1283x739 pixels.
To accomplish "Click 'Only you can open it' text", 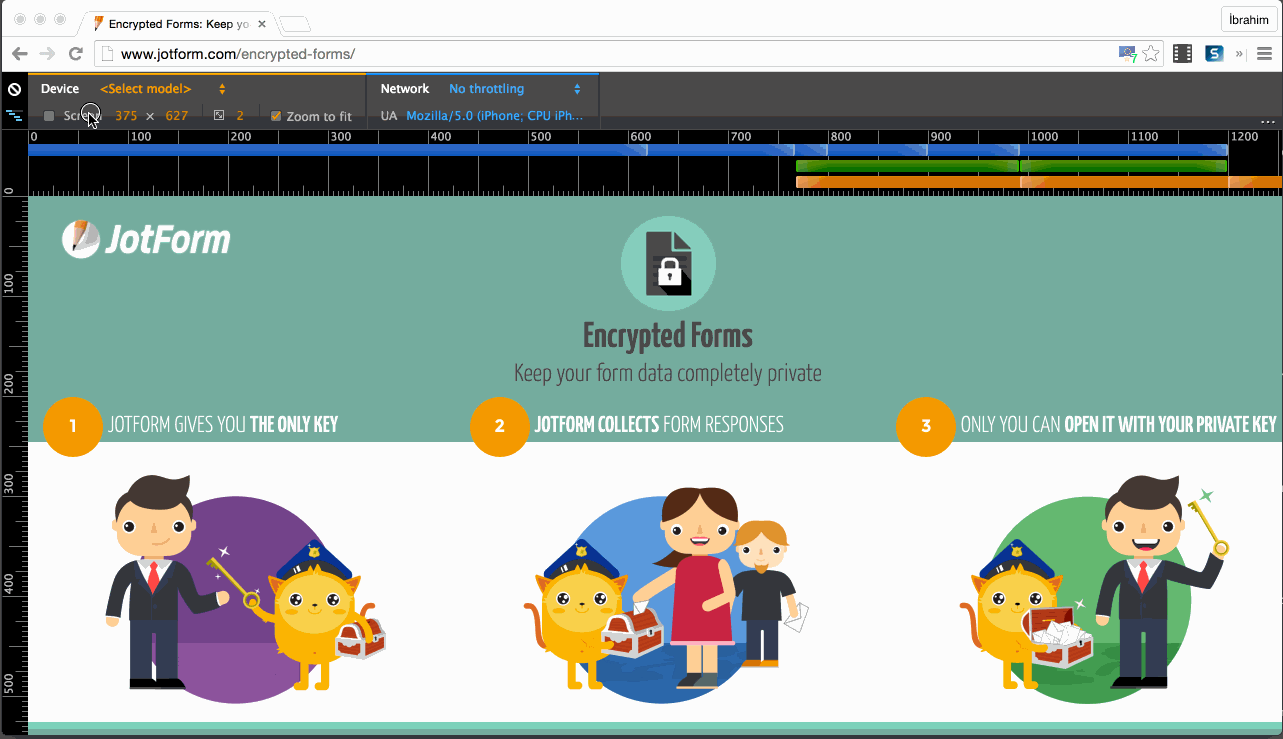I will coord(1119,425).
